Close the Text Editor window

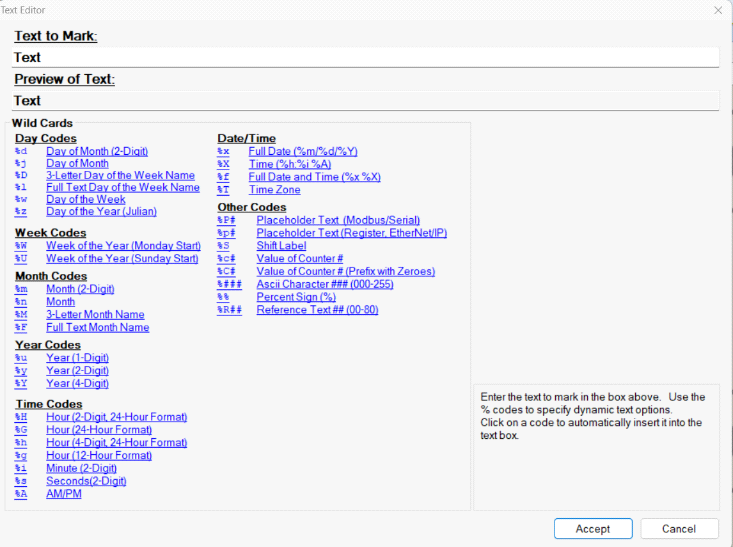(717, 9)
